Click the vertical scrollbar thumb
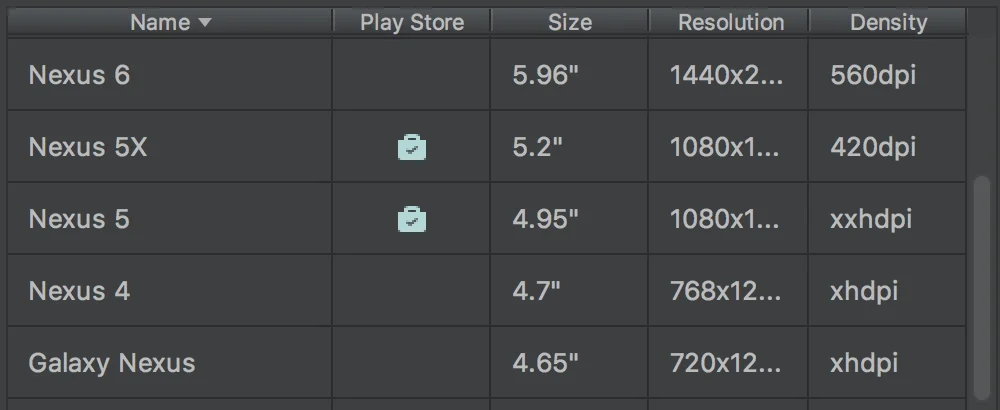The height and width of the screenshot is (410, 1000). click(x=983, y=288)
